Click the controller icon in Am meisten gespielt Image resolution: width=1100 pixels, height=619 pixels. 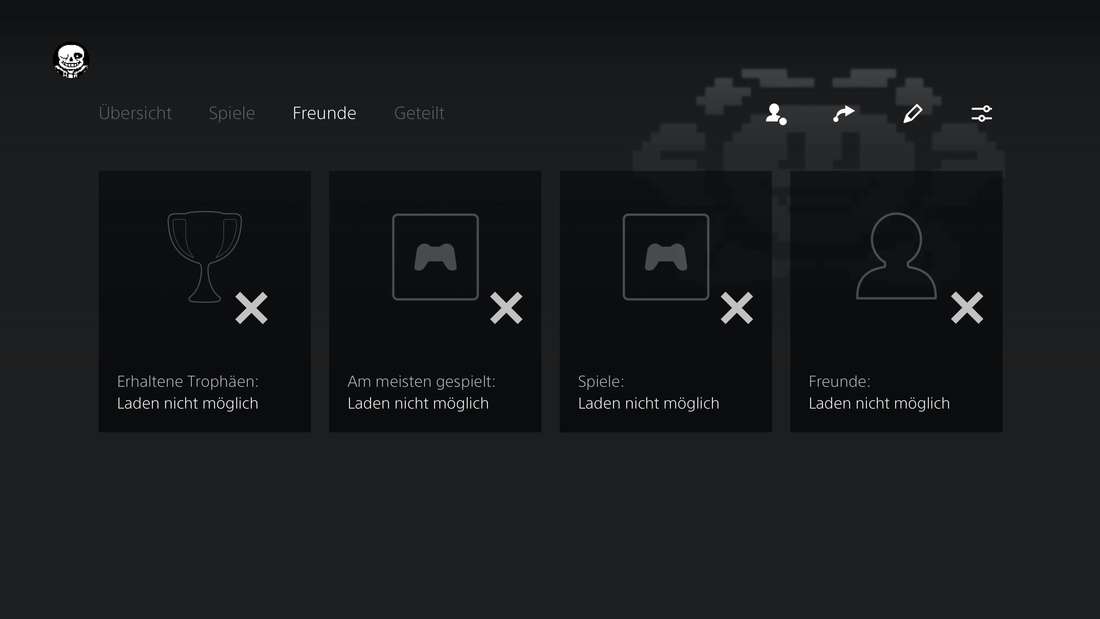tap(436, 257)
